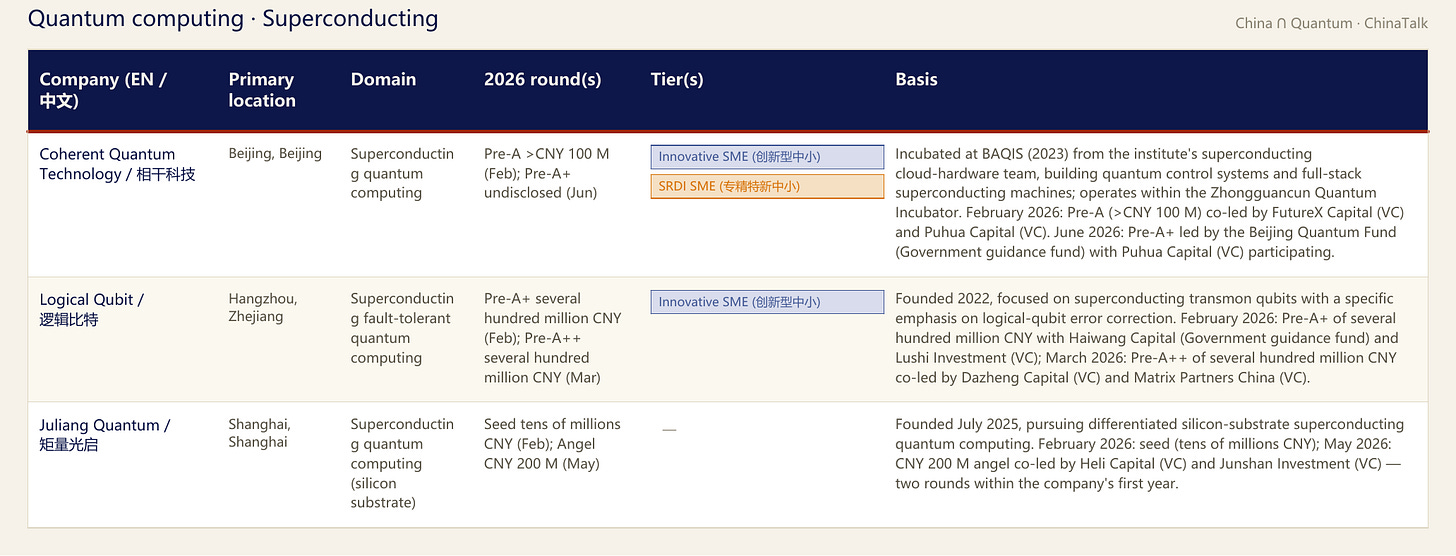The width and height of the screenshot is (1456, 556).
Task: Click the China ∩ Quantum · ChinaTalk label
Action: pos(1331,23)
